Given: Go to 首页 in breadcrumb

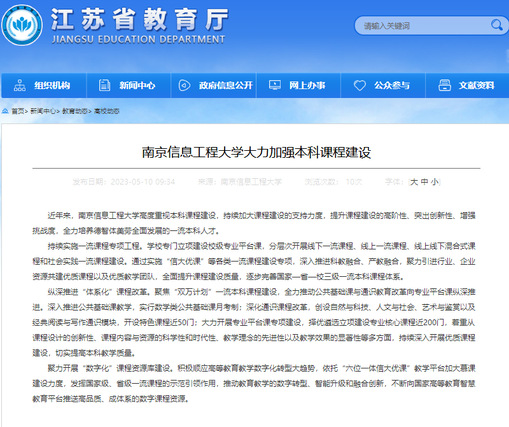Looking at the screenshot, I should tap(18, 111).
